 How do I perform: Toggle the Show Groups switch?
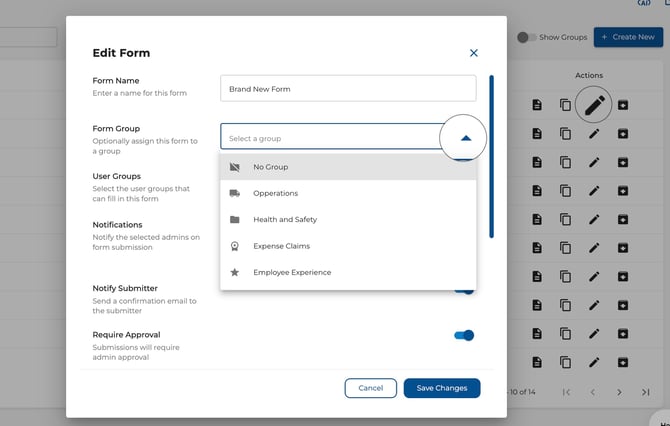[x=526, y=38]
